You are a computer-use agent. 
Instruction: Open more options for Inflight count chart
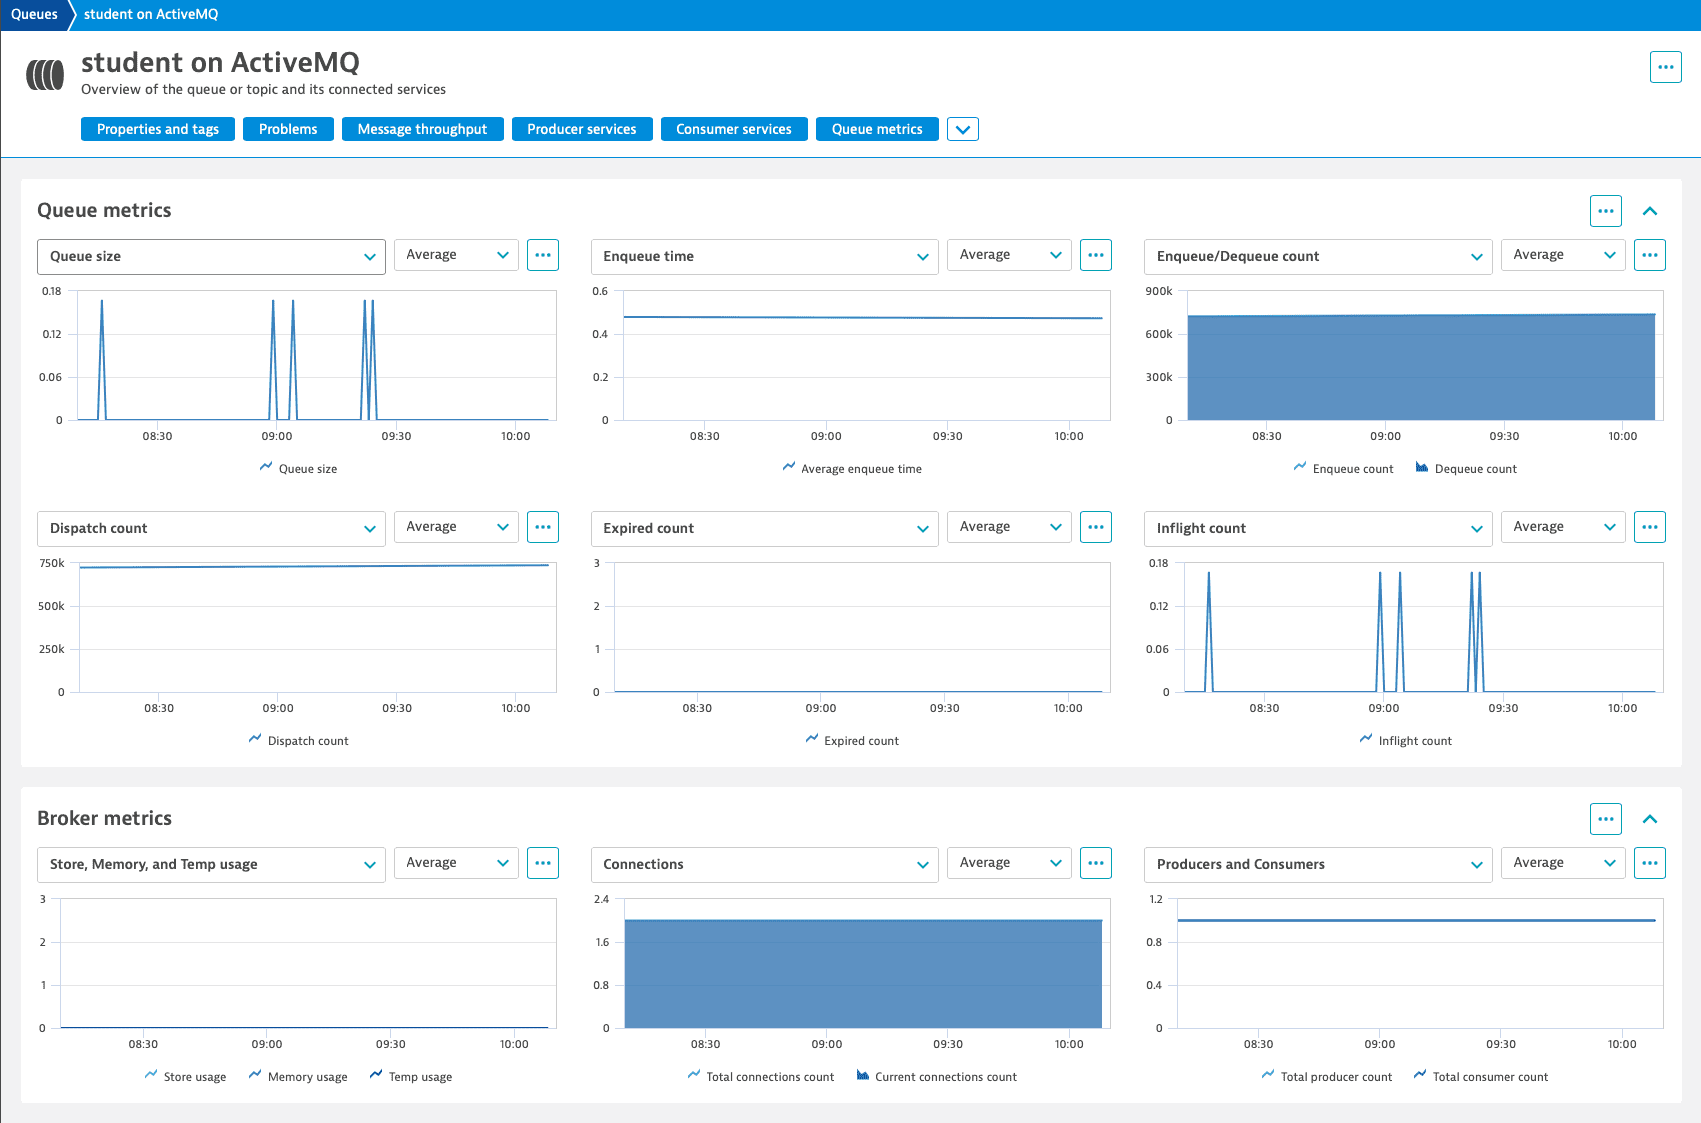click(x=1650, y=527)
